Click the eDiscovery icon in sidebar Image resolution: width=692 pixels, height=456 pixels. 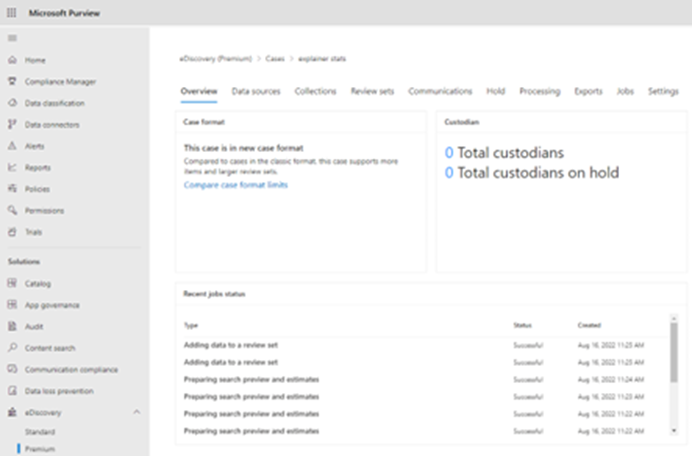[12, 412]
